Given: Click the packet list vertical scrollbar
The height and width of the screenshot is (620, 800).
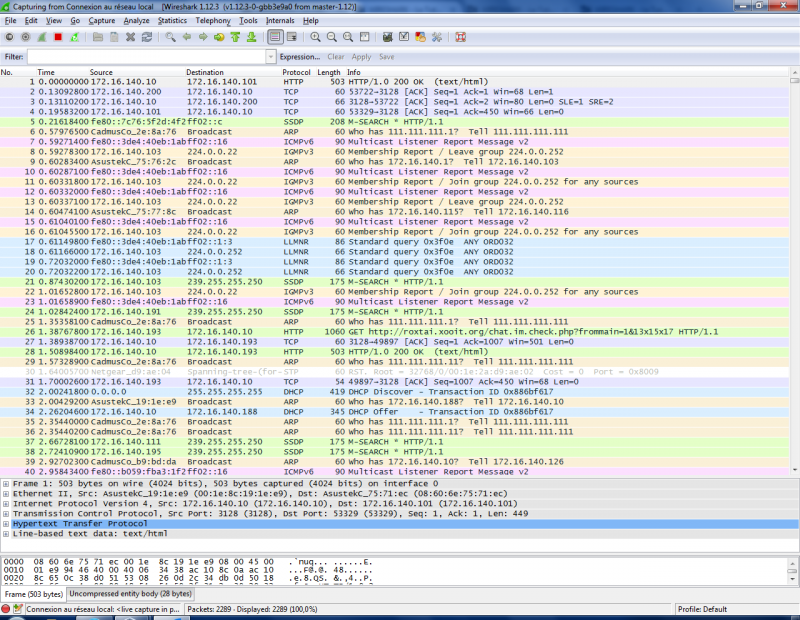Looking at the screenshot, I should pyautogui.click(x=794, y=270).
